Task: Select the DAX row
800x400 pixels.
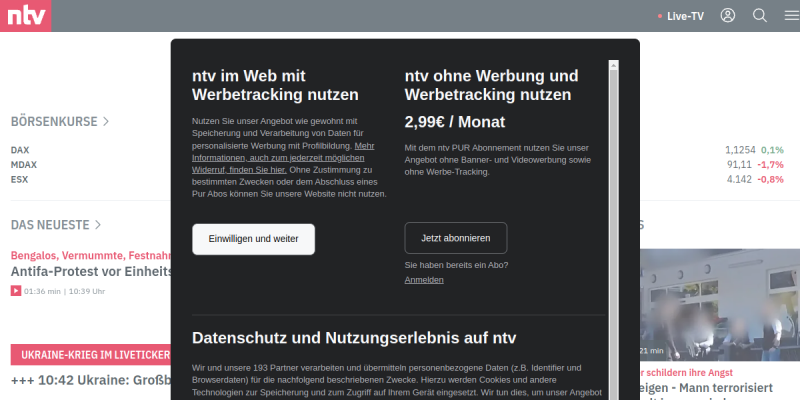Action: (20, 150)
